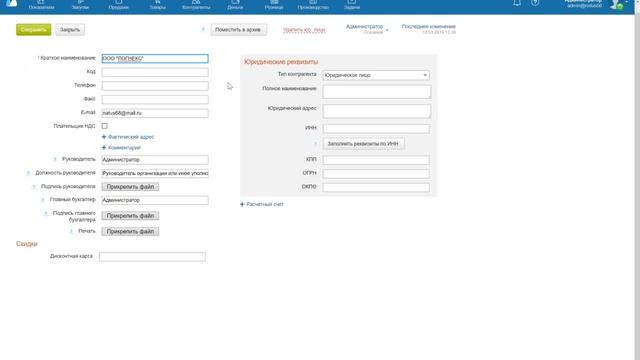Click the ОКПО input field

coord(376,188)
